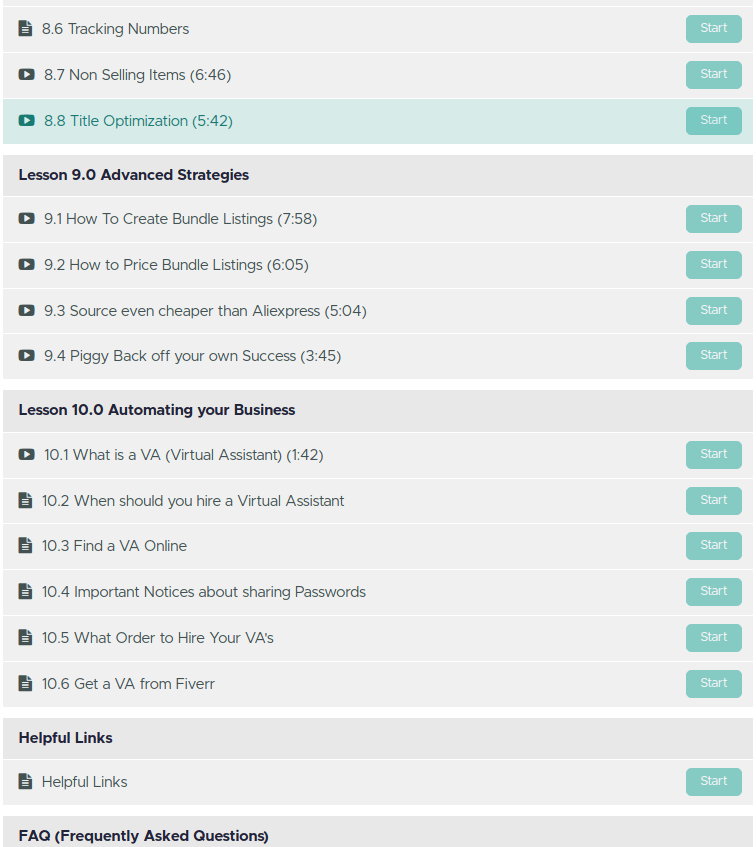Click document icon beside 10.6 Get a VA from Fiverr
The height and width of the screenshot is (847, 756).
(x=25, y=684)
